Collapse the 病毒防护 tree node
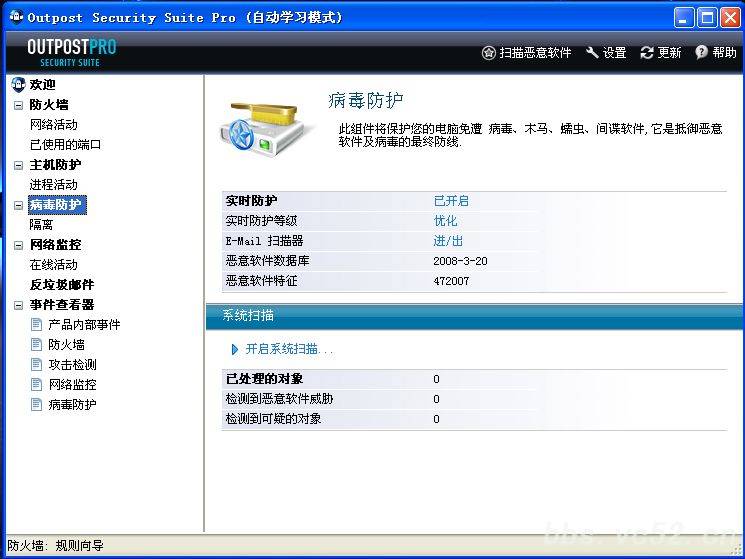 [18, 205]
